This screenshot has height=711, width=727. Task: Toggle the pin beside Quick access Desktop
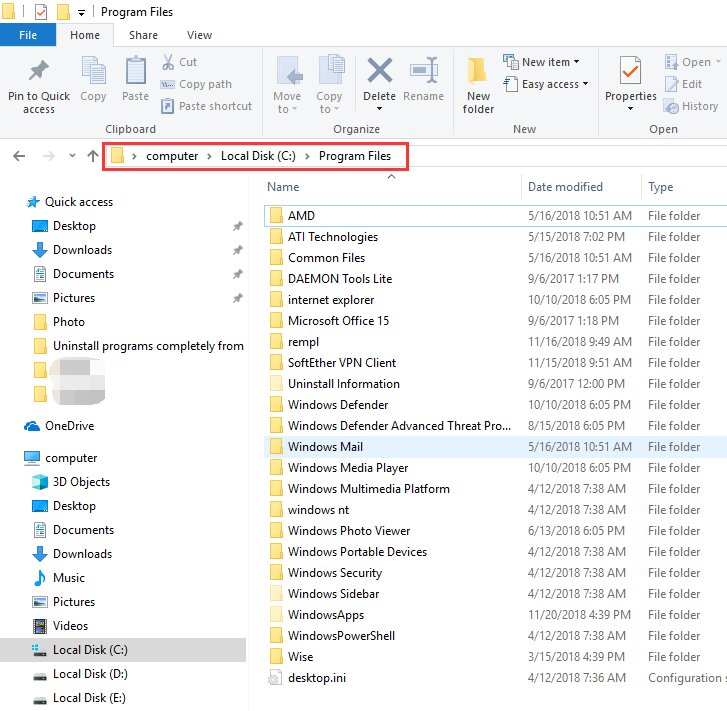[x=237, y=226]
